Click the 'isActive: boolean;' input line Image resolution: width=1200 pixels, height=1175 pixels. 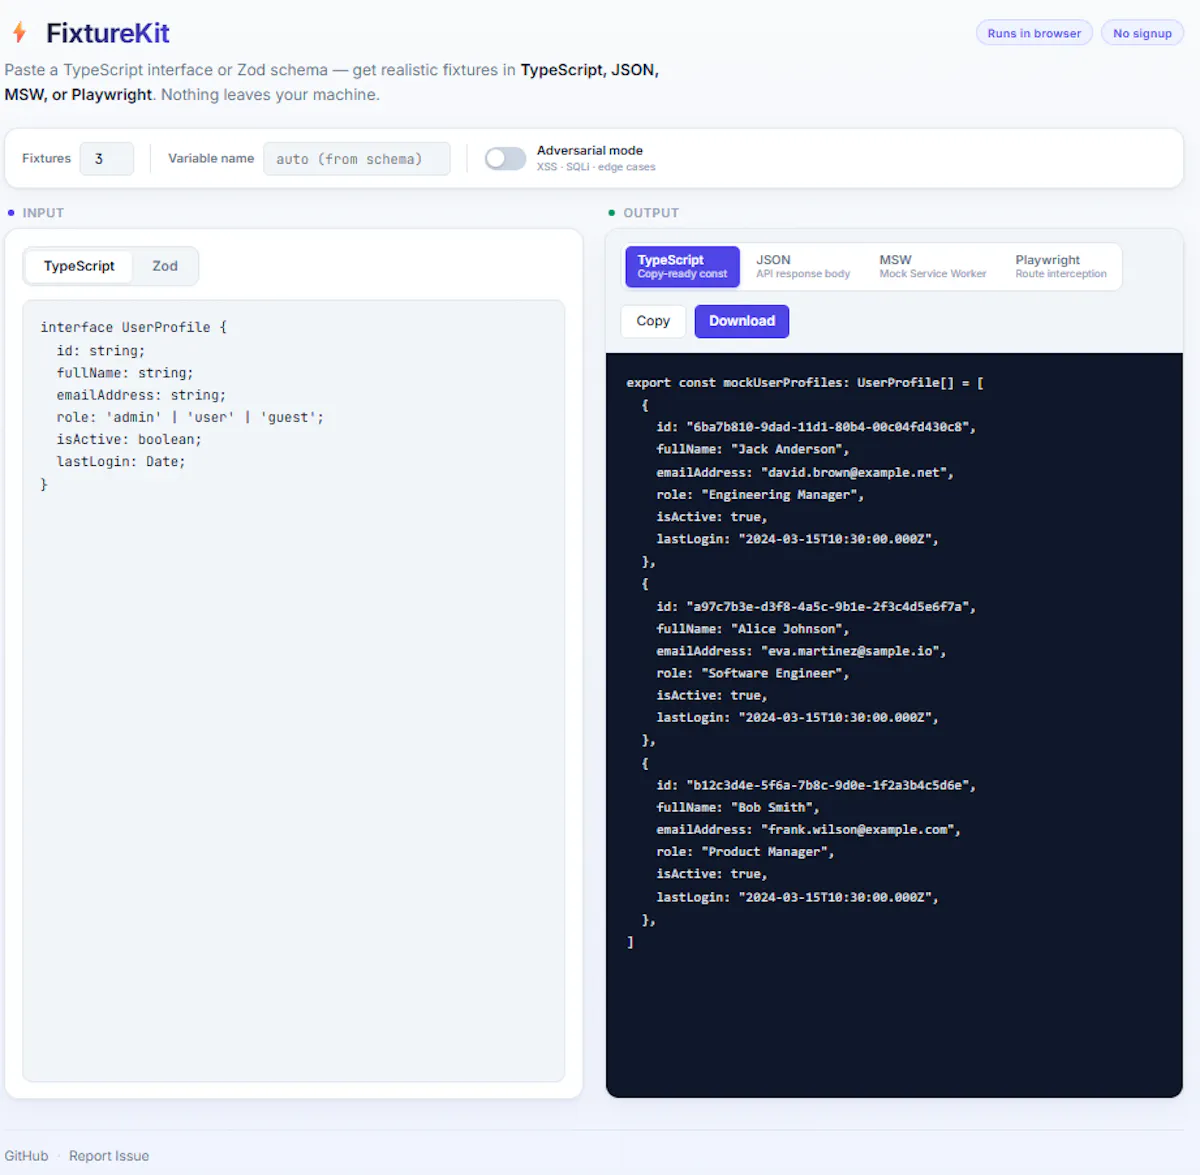pyautogui.click(x=129, y=439)
